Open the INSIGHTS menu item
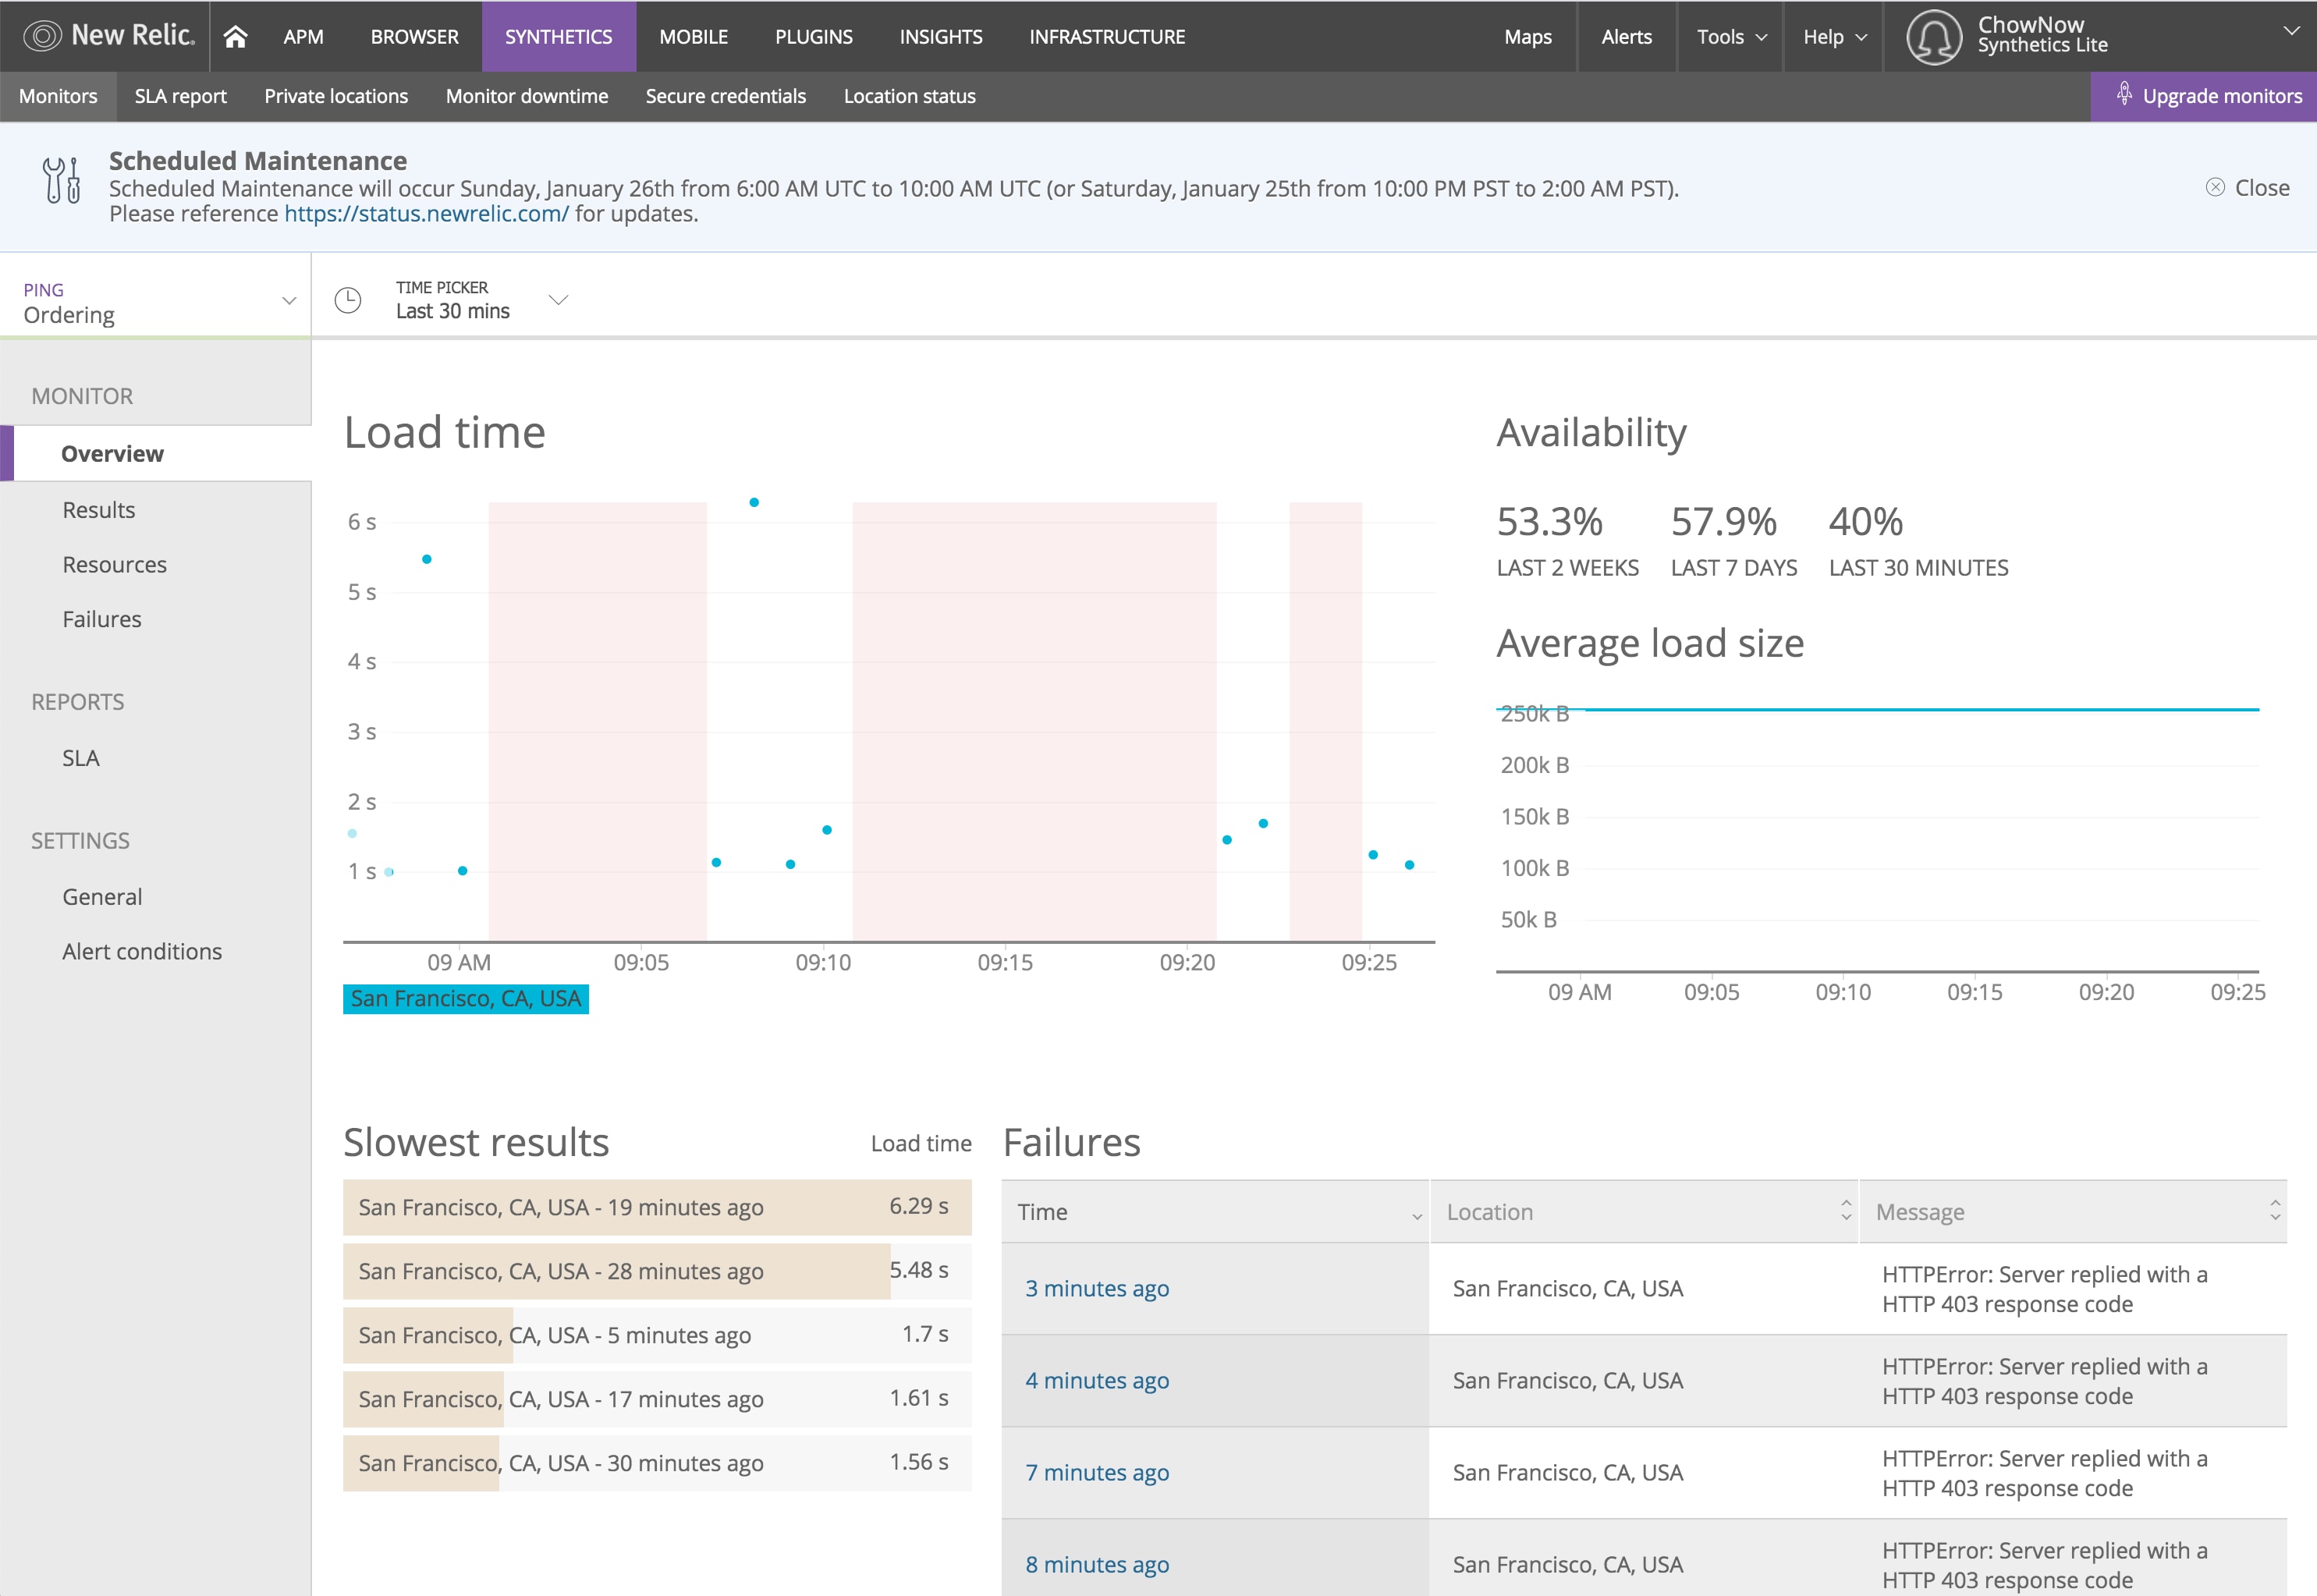 pos(940,37)
